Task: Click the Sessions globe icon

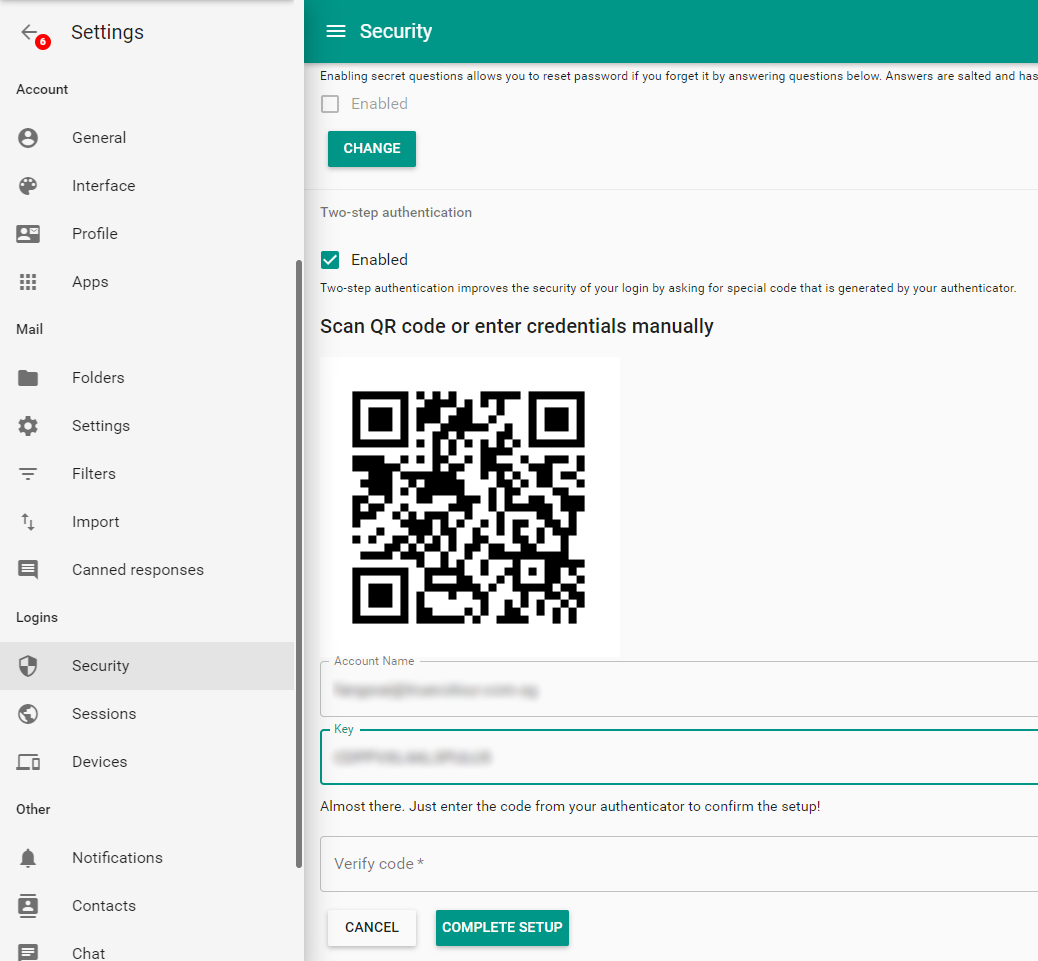Action: click(28, 714)
